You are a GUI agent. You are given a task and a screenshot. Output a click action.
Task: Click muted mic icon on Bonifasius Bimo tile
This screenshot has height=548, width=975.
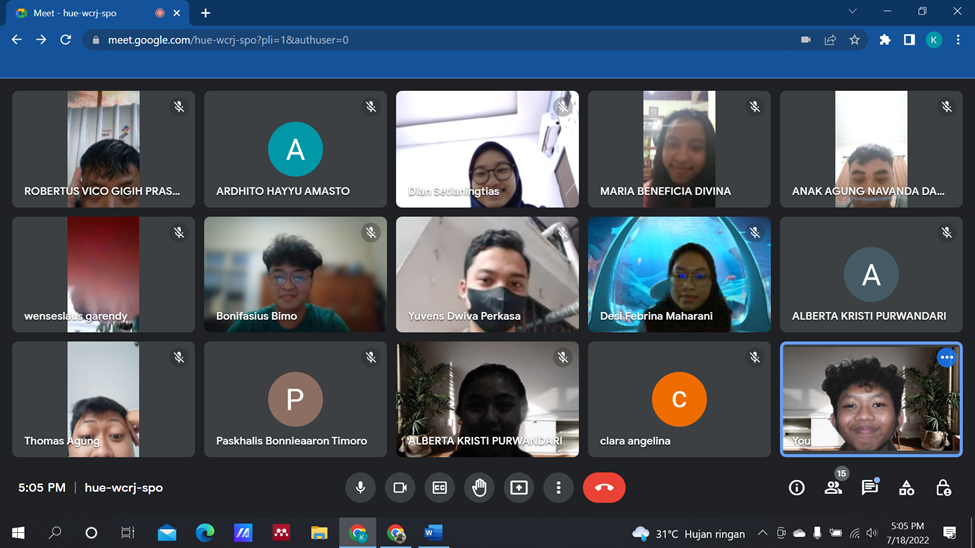(x=371, y=233)
